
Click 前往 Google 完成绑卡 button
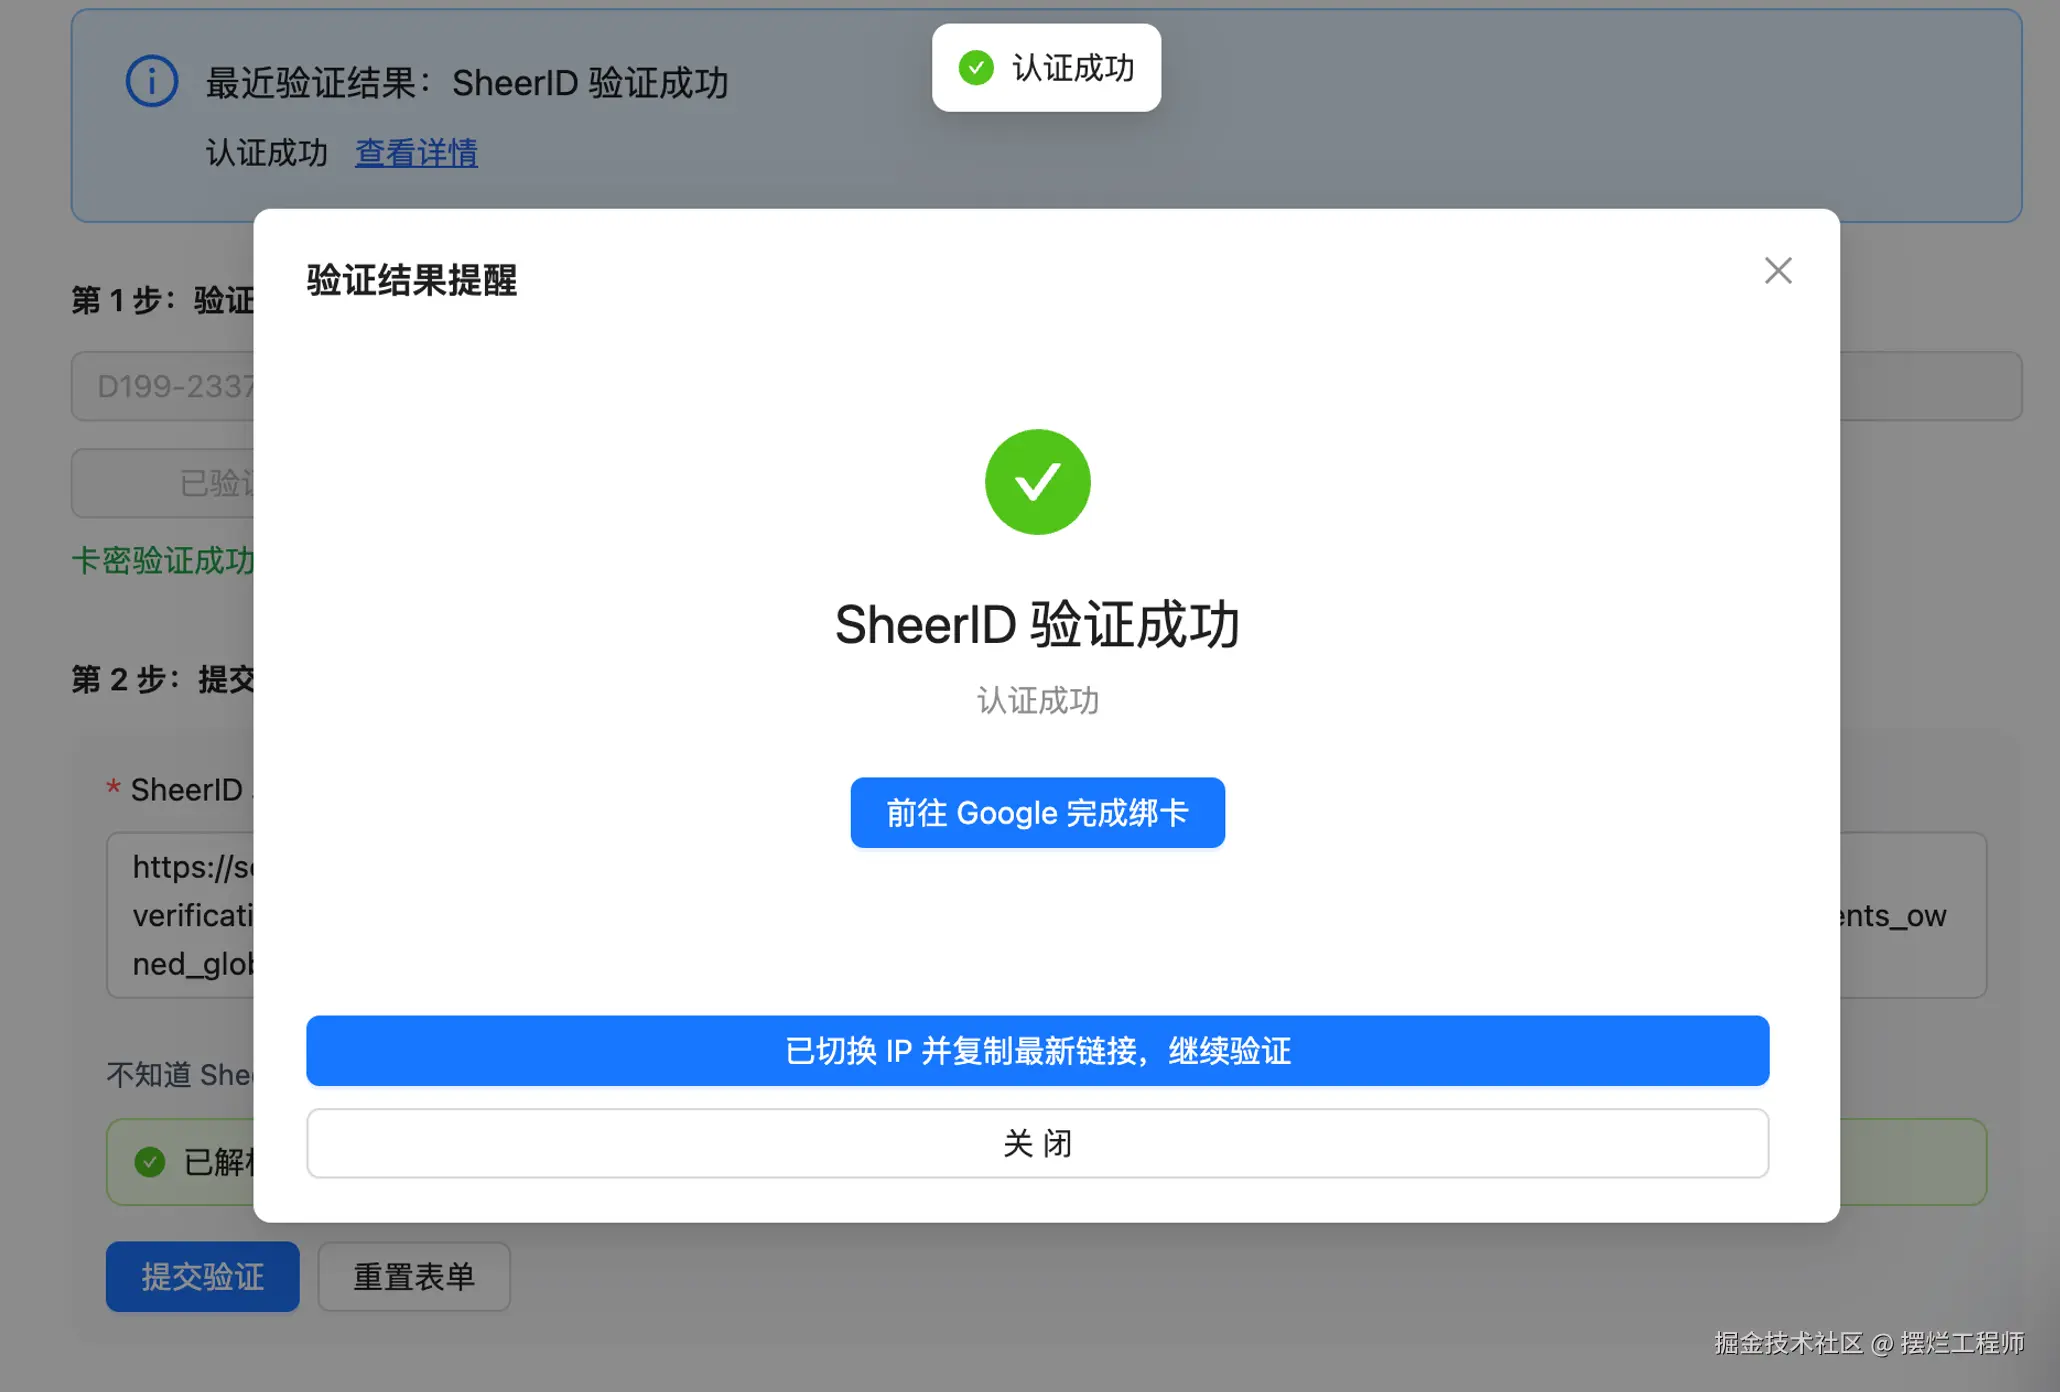click(1037, 812)
